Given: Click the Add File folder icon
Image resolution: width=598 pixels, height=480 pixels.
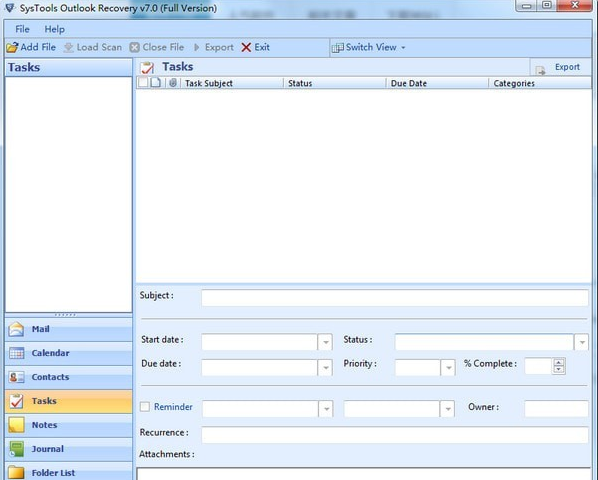Looking at the screenshot, I should (12, 47).
